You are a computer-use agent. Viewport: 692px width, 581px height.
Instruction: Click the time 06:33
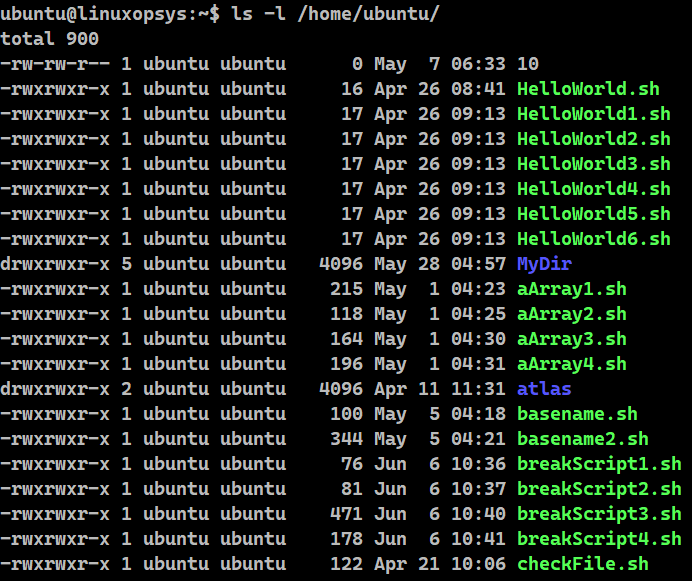click(x=478, y=64)
